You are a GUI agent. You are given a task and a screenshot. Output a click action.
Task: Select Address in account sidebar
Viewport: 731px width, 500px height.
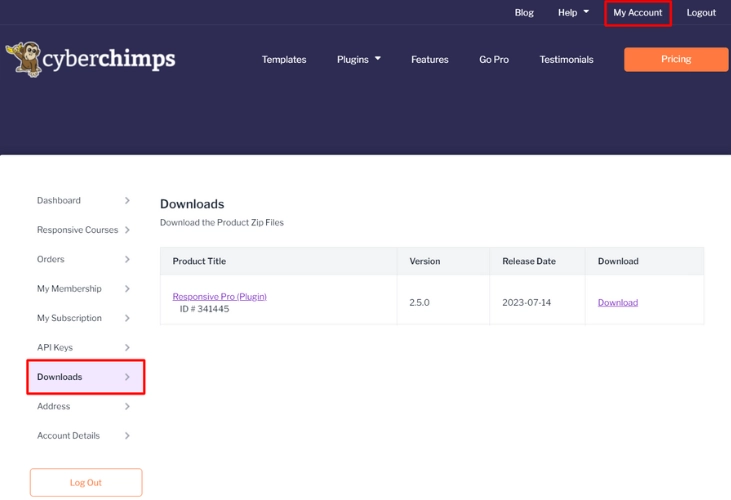click(x=54, y=406)
